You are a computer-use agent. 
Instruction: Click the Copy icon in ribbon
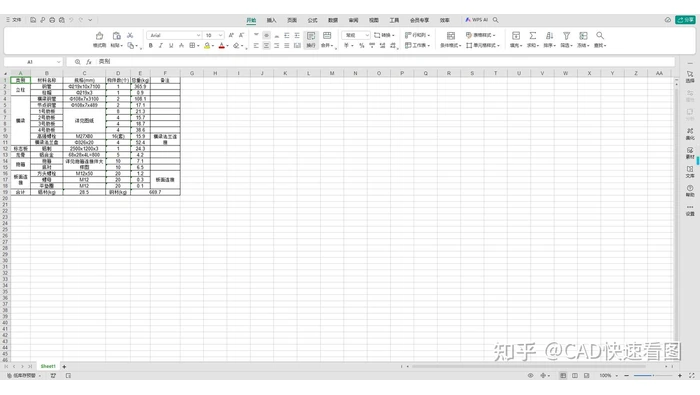130,46
